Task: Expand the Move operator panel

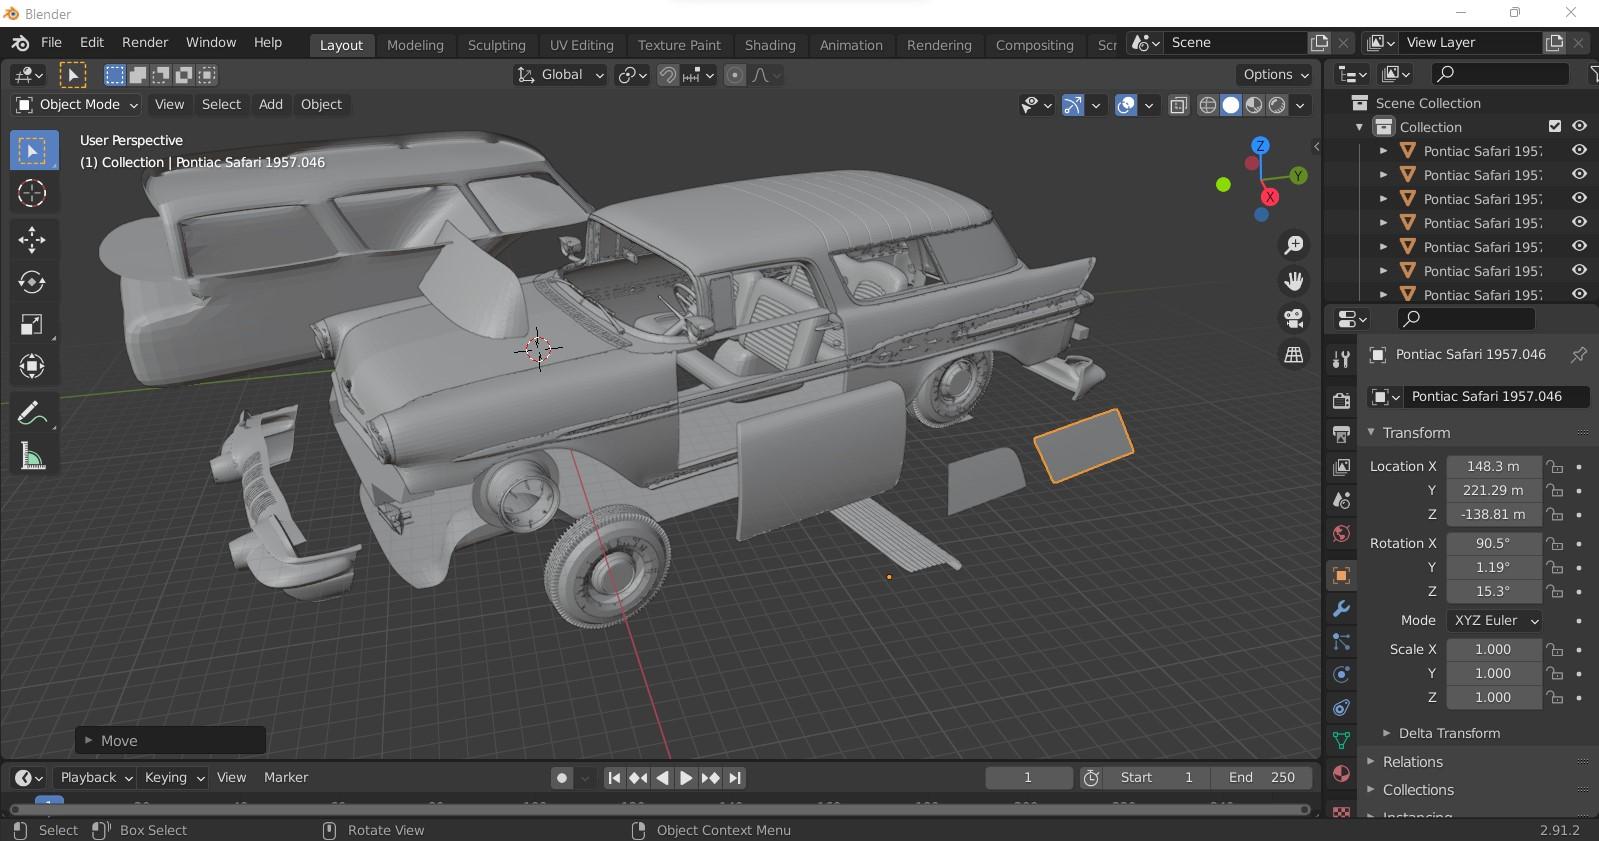Action: coord(170,741)
